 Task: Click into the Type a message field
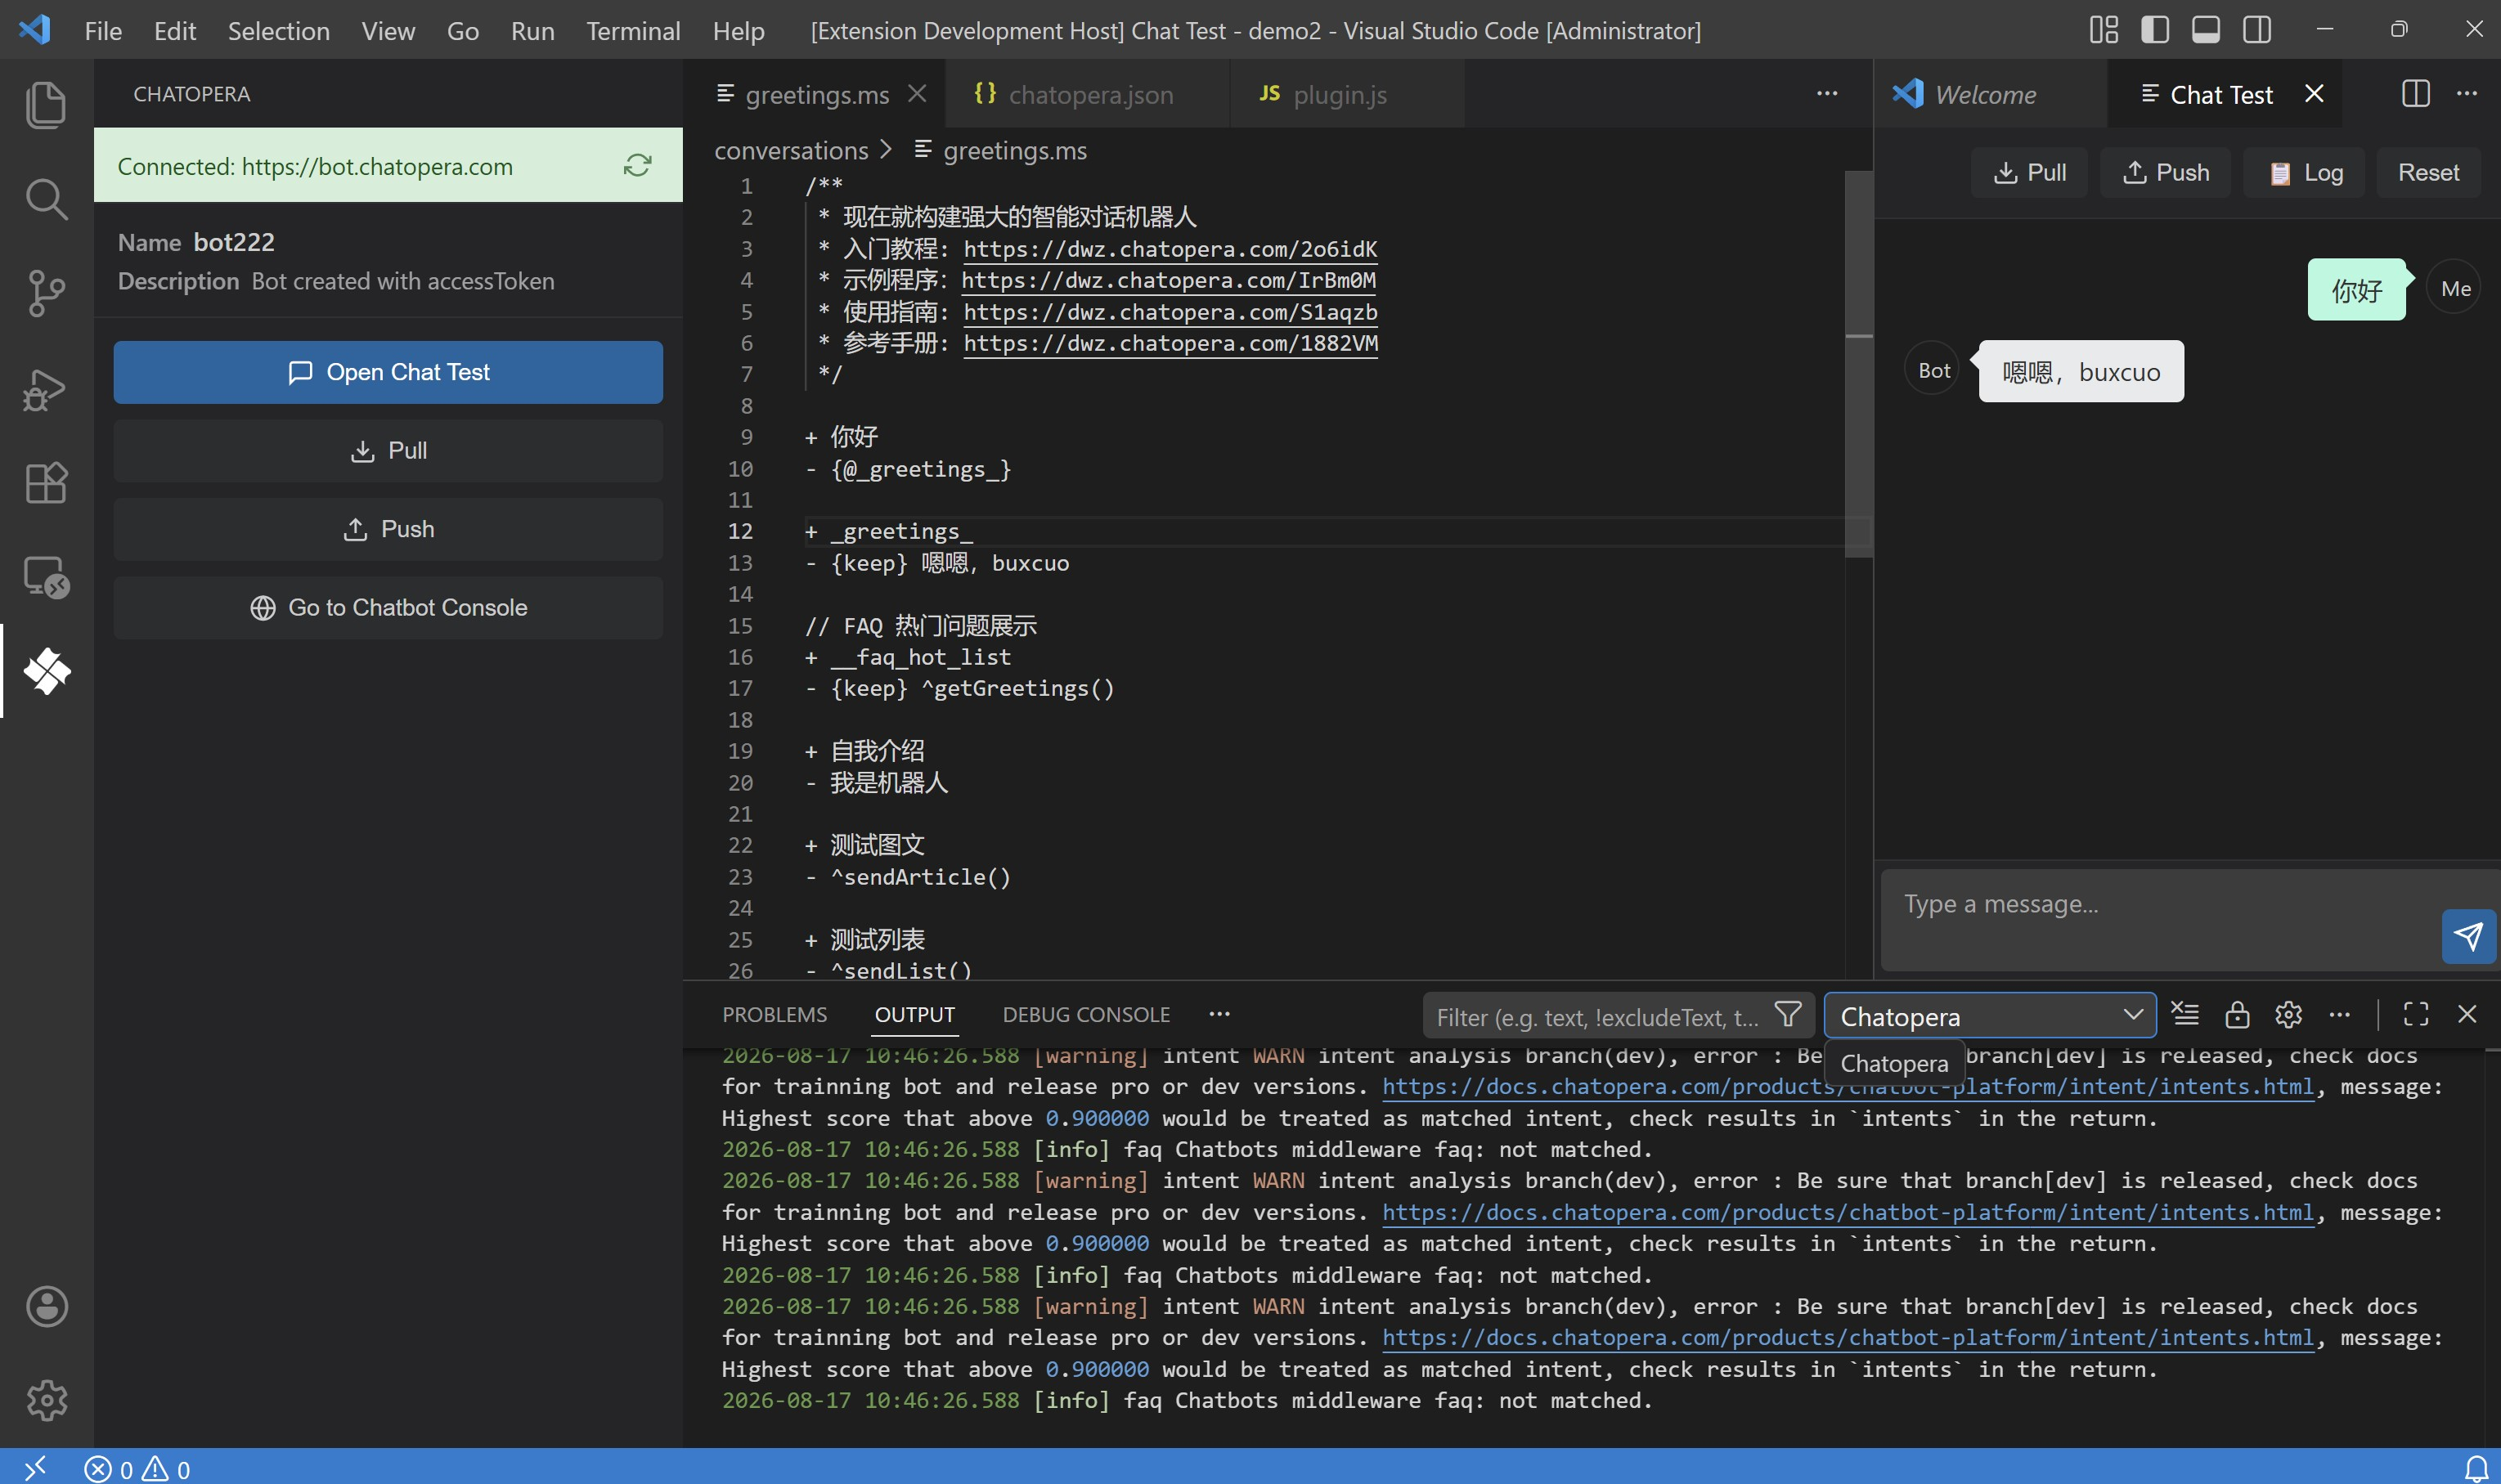[x=2160, y=920]
